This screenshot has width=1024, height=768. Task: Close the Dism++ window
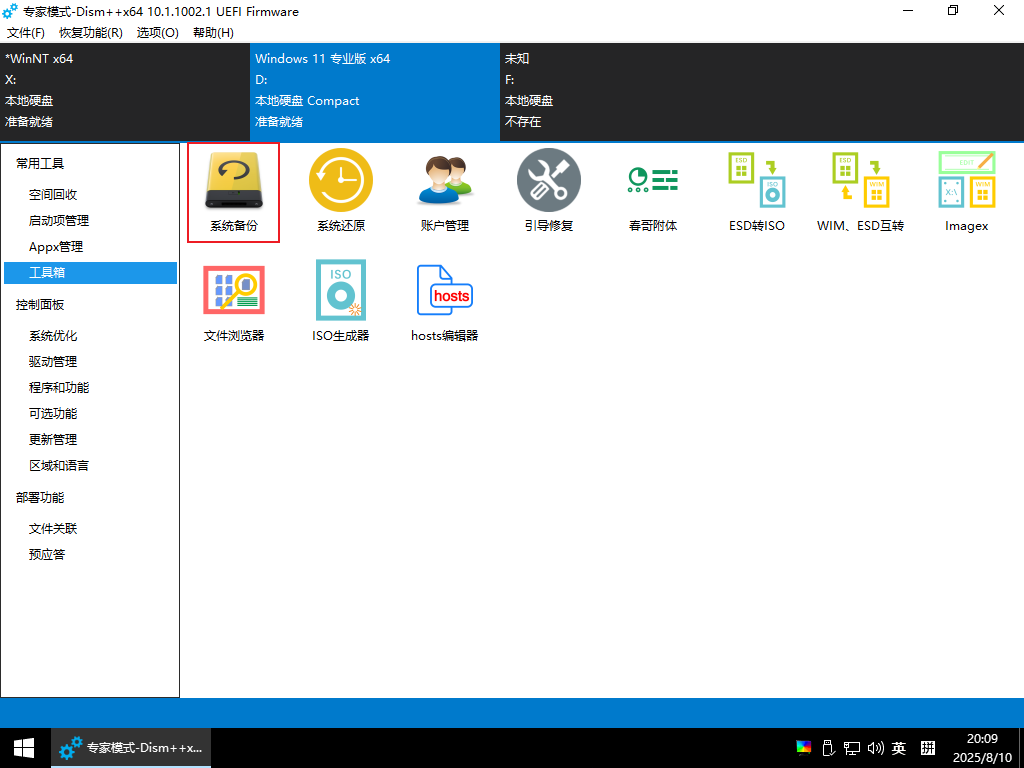click(999, 10)
